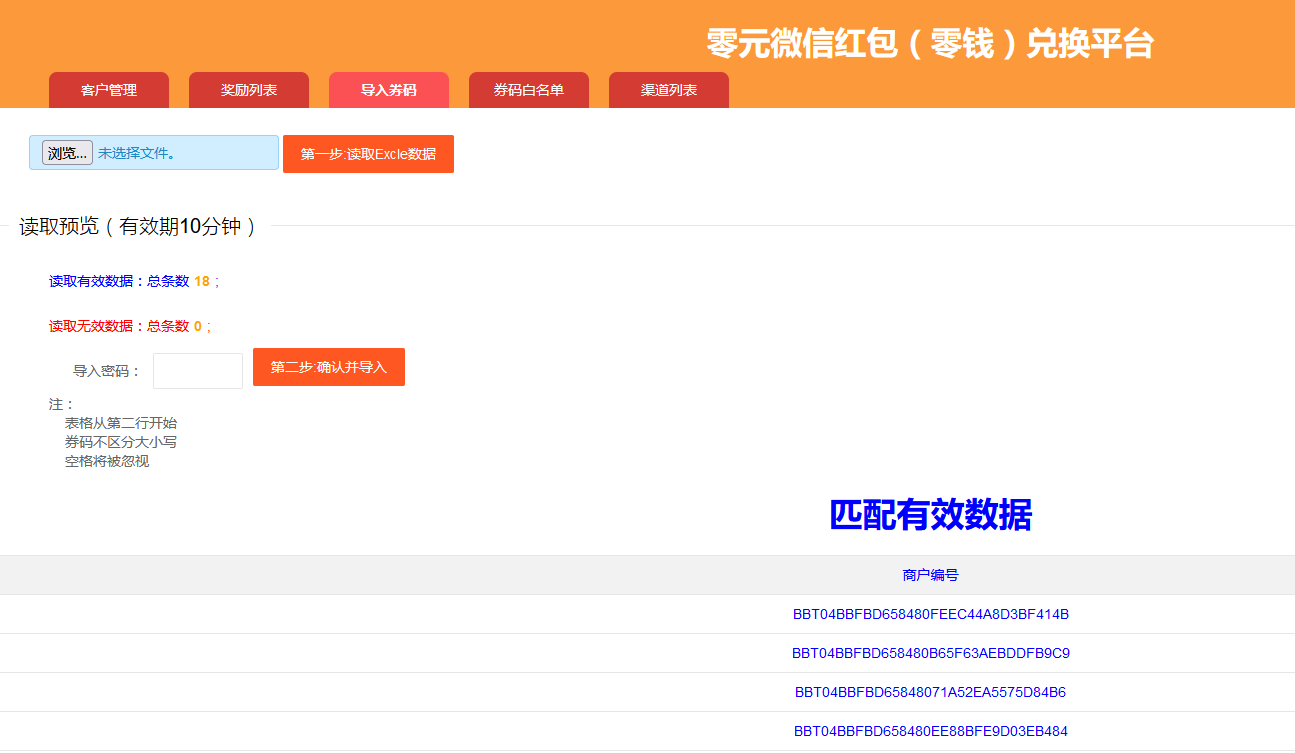Click the invalid data count 0
Viewport: 1295px width, 753px height.
point(198,326)
